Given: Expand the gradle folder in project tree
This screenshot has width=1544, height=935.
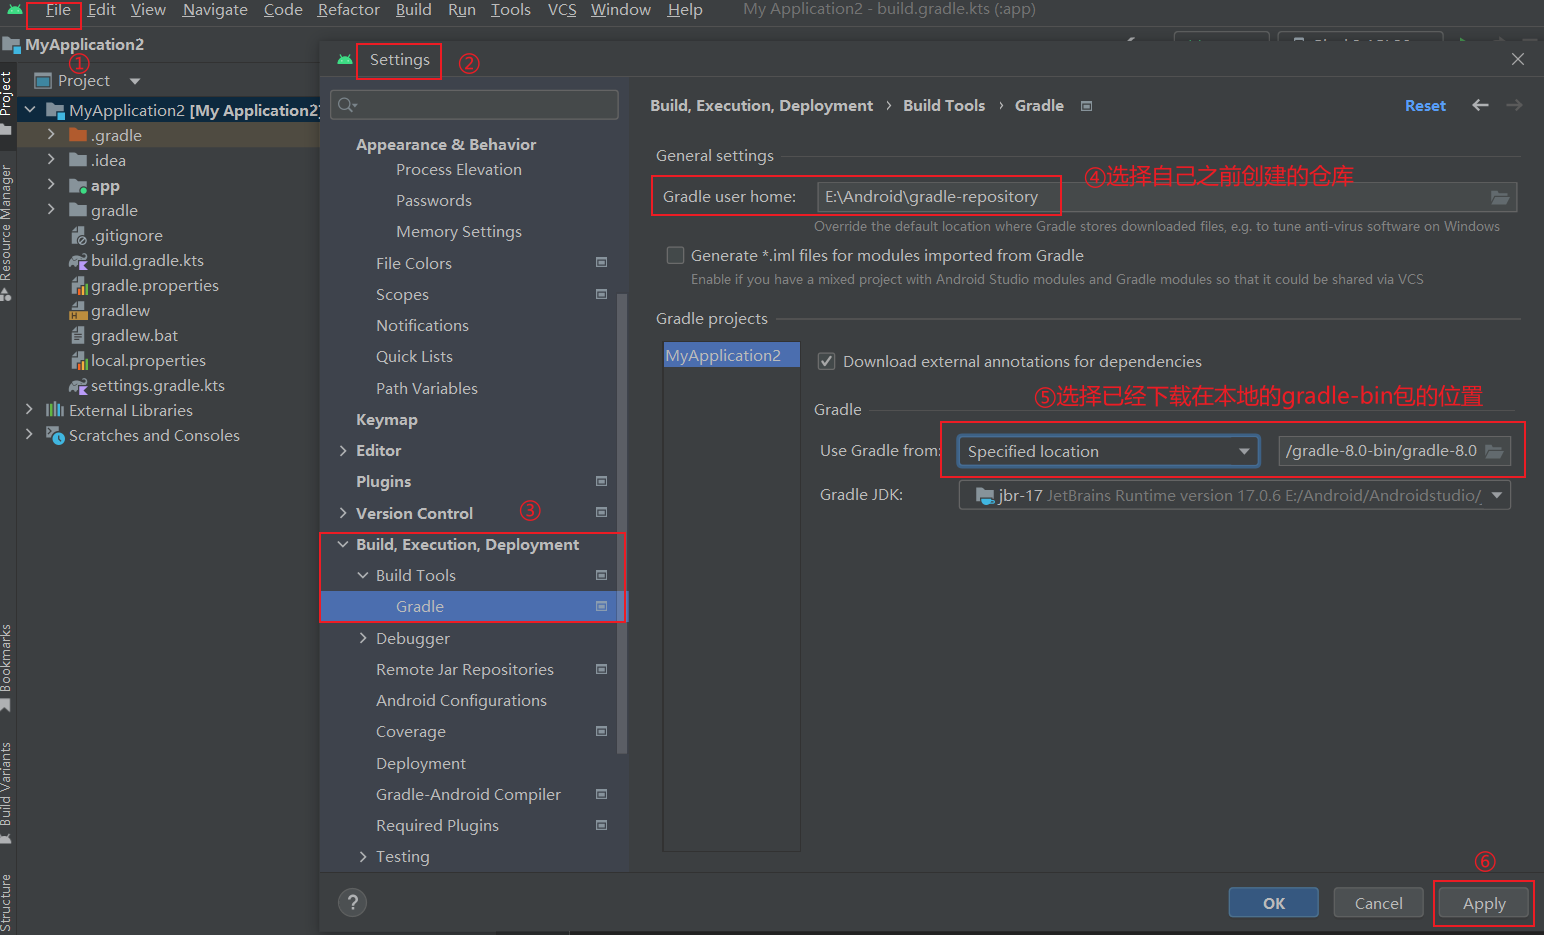Looking at the screenshot, I should tap(51, 210).
